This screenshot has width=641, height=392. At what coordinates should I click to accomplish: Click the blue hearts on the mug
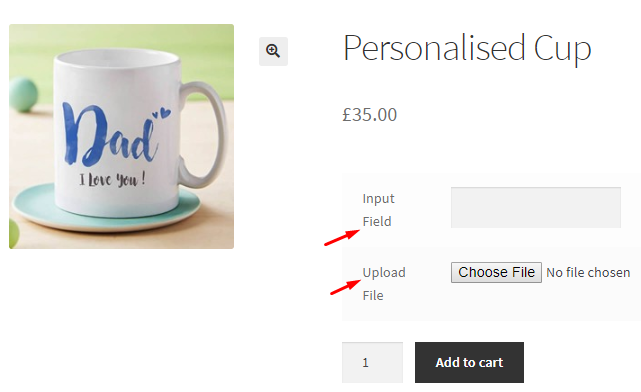[x=162, y=113]
